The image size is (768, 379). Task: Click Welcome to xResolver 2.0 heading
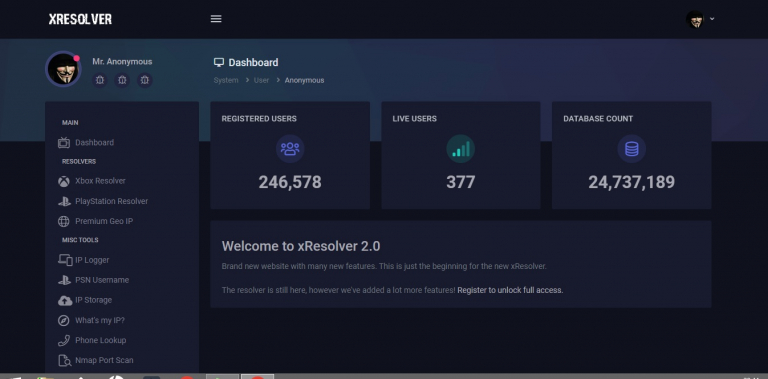point(301,246)
